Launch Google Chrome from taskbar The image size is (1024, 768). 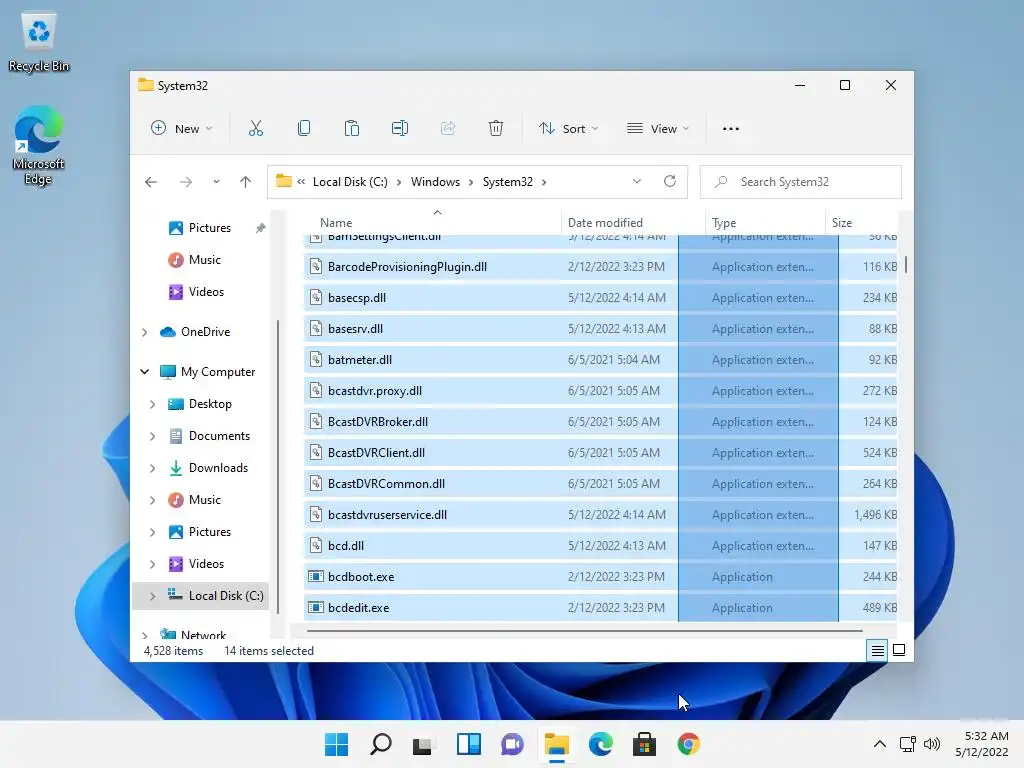click(688, 744)
